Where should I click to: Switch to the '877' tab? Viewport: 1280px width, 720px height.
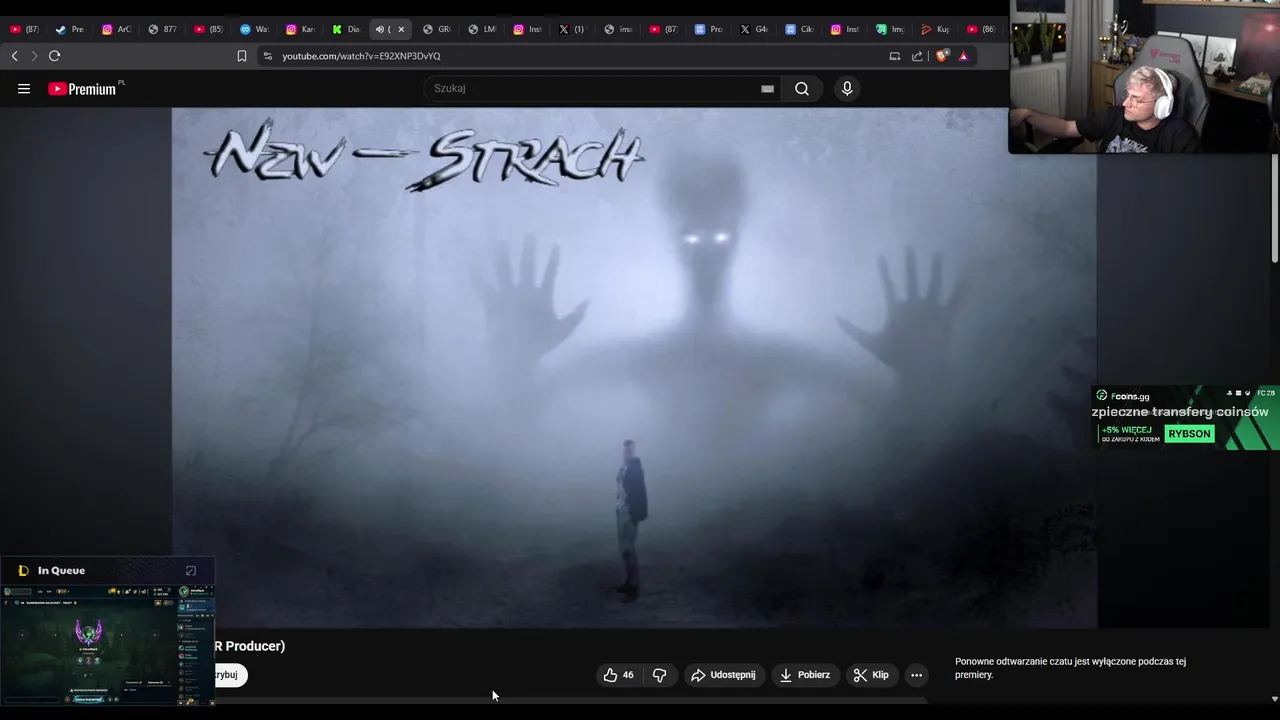click(x=162, y=29)
